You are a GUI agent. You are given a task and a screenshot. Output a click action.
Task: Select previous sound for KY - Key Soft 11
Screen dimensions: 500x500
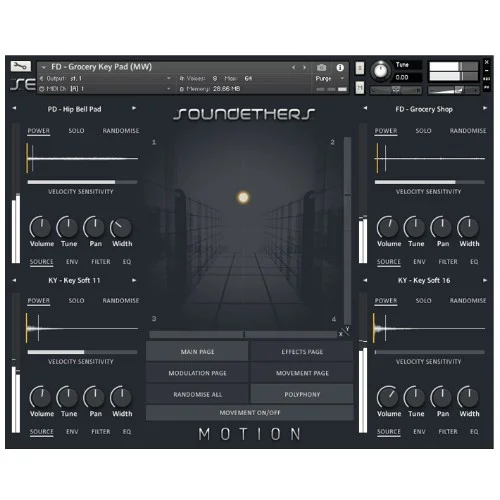pyautogui.click(x=14, y=280)
